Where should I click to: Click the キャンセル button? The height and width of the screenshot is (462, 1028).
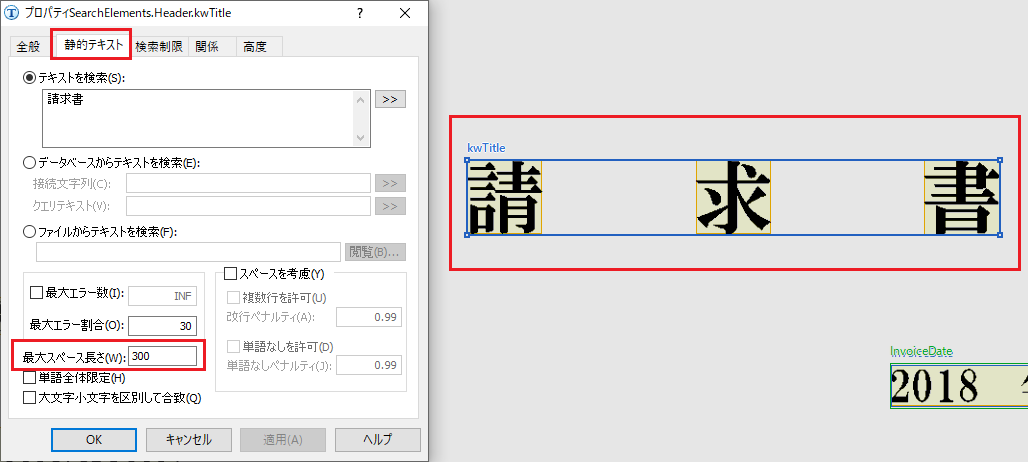coord(188,440)
